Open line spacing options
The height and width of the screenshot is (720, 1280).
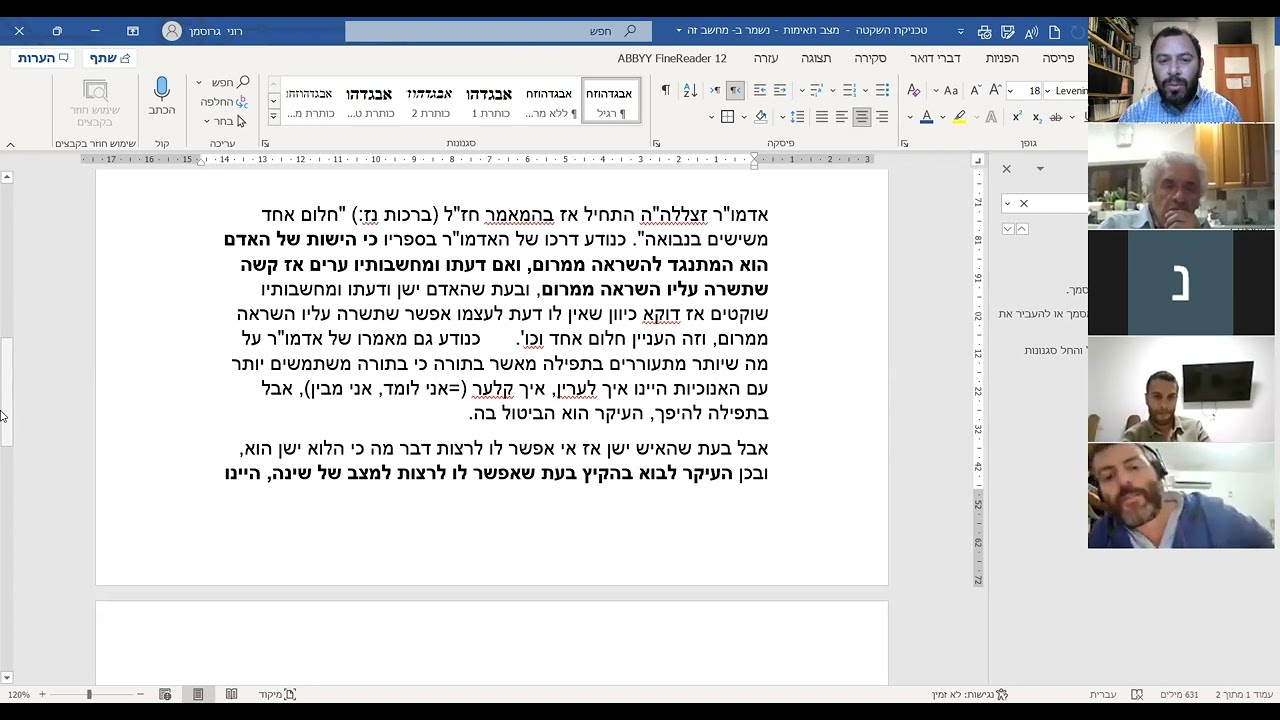click(x=797, y=117)
